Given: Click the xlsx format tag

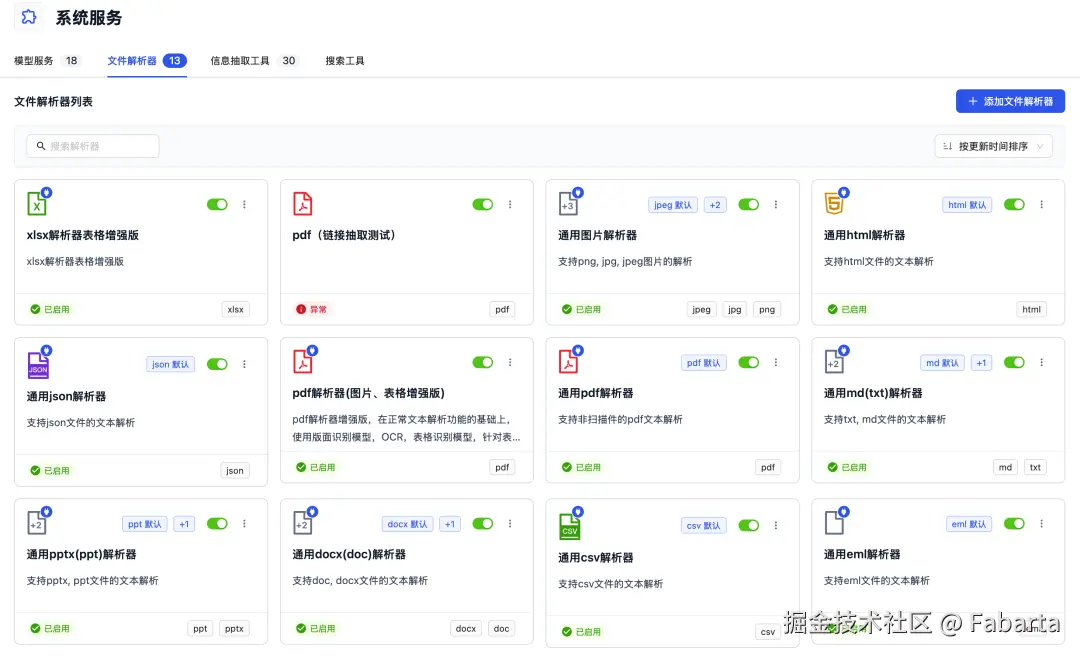Looking at the screenshot, I should tap(236, 309).
